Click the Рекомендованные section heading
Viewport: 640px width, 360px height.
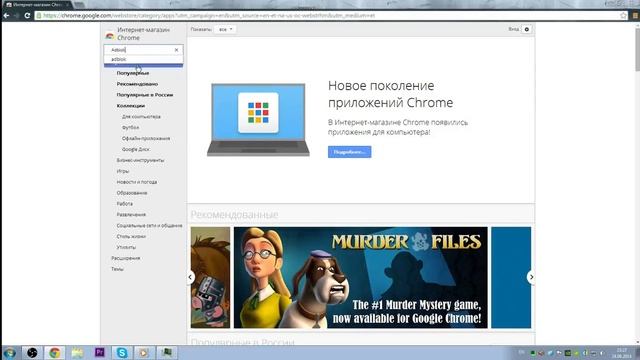point(234,215)
